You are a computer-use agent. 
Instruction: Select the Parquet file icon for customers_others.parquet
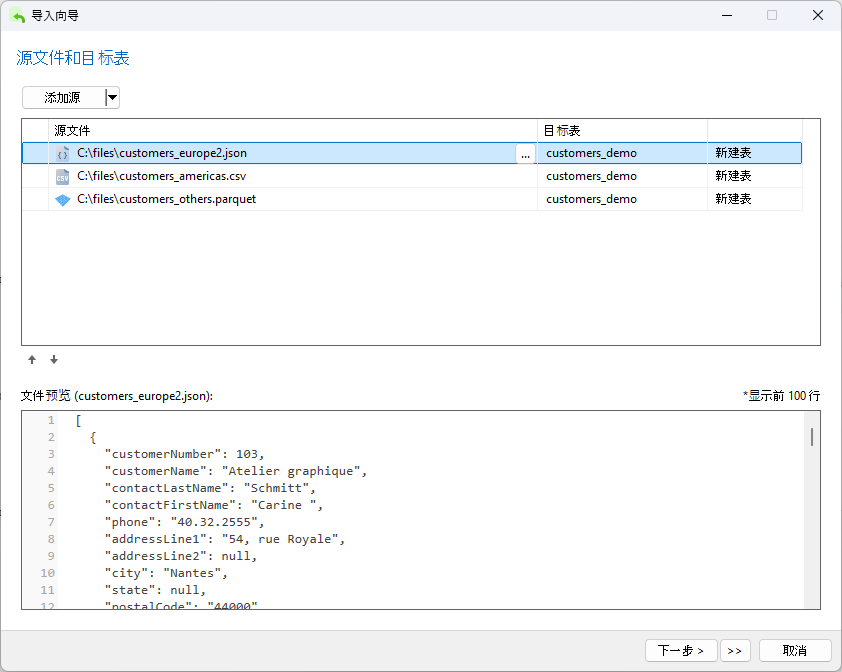click(x=62, y=200)
